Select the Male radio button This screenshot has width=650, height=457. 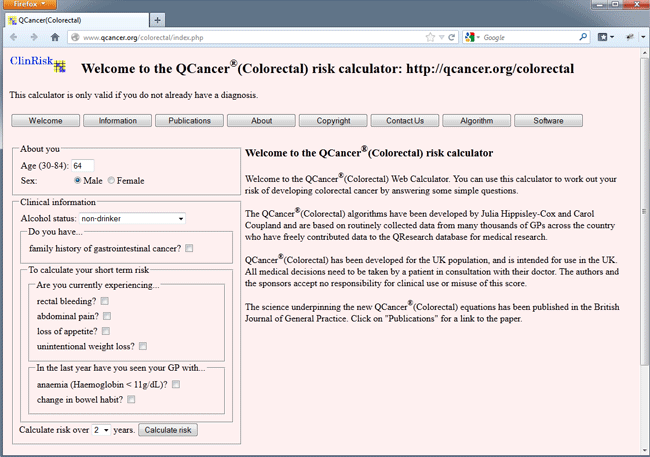[78, 180]
